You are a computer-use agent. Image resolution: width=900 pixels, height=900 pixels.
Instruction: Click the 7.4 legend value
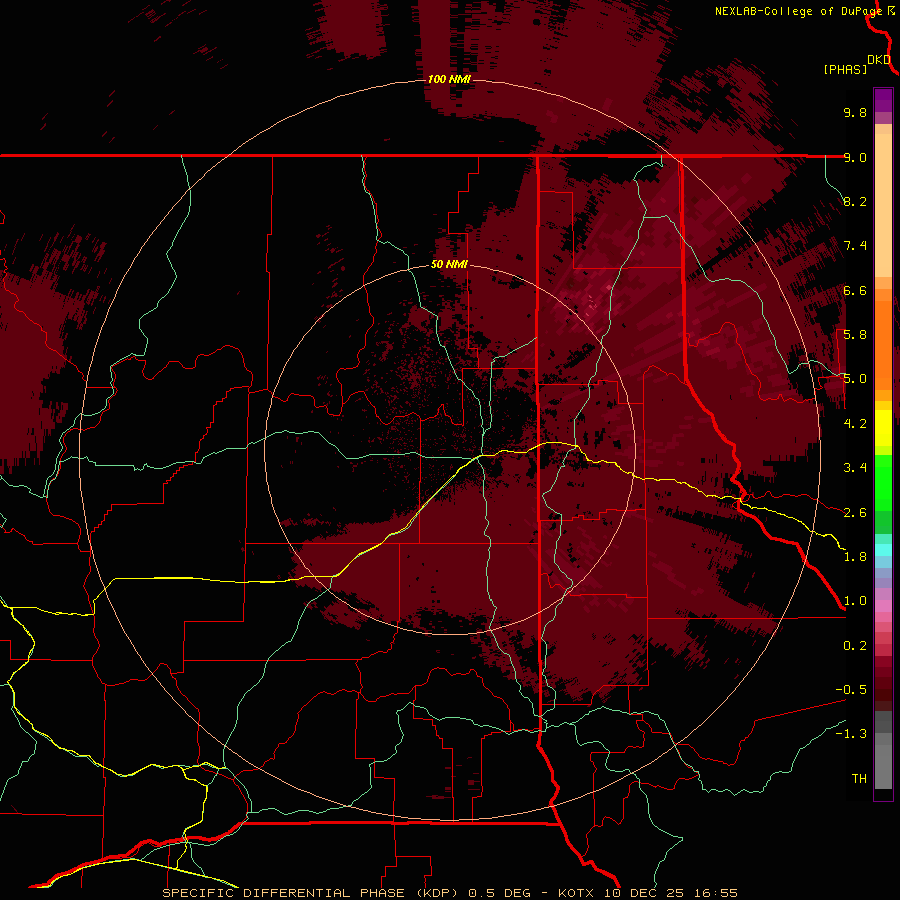pyautogui.click(x=855, y=246)
